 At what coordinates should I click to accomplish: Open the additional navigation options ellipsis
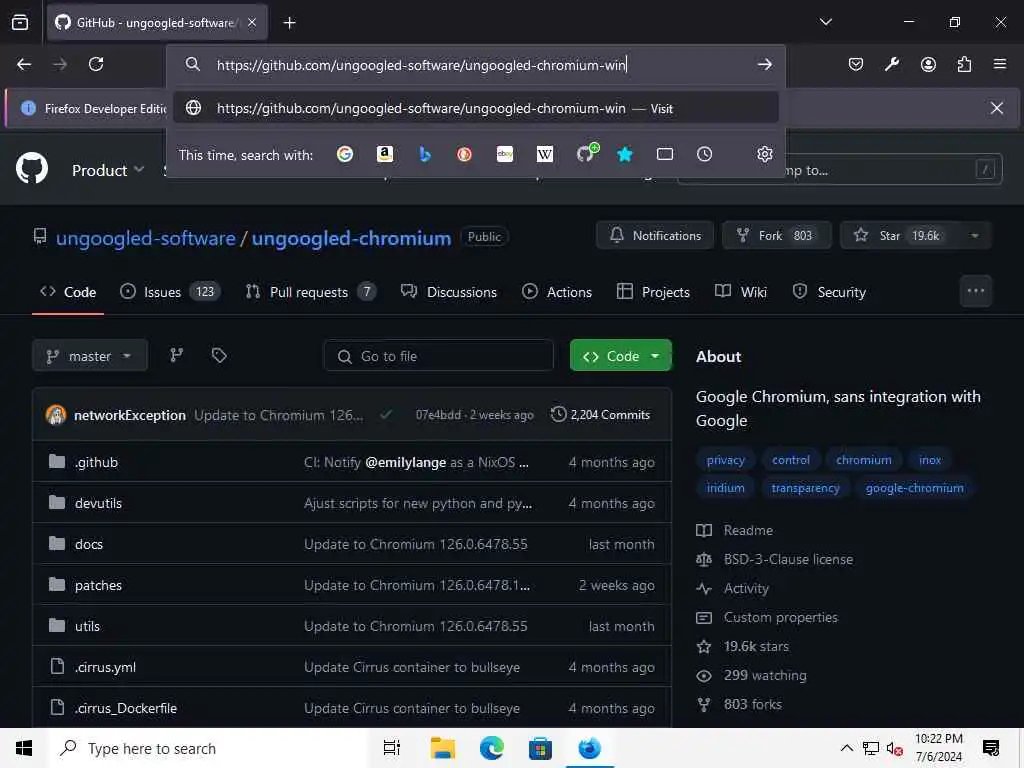click(976, 291)
